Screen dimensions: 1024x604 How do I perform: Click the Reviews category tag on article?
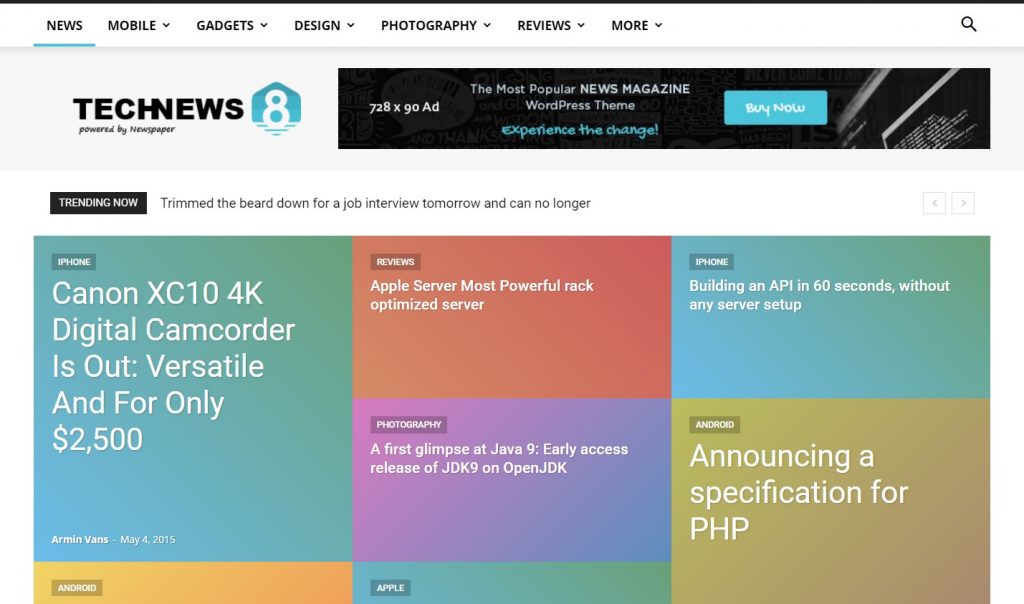pos(395,262)
